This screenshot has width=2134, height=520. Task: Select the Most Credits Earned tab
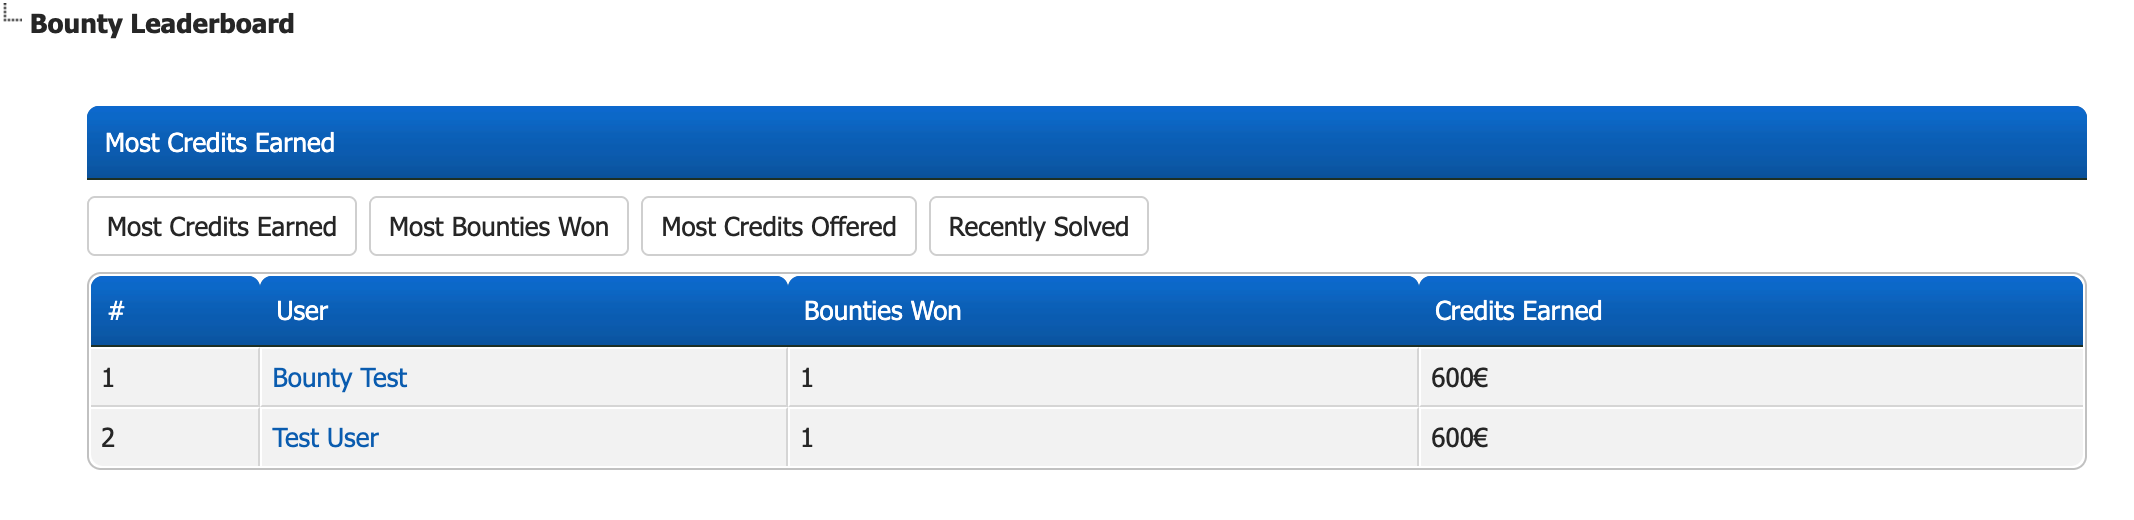(x=222, y=226)
